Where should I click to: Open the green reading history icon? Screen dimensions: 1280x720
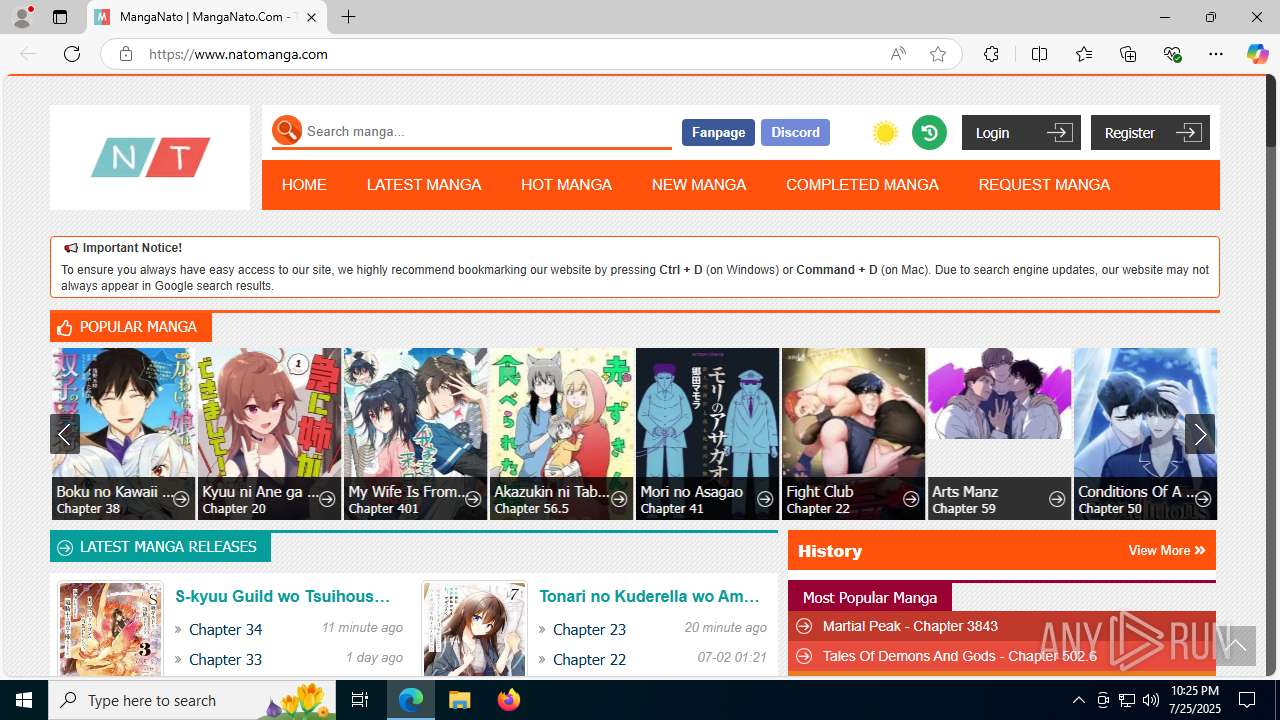(929, 132)
